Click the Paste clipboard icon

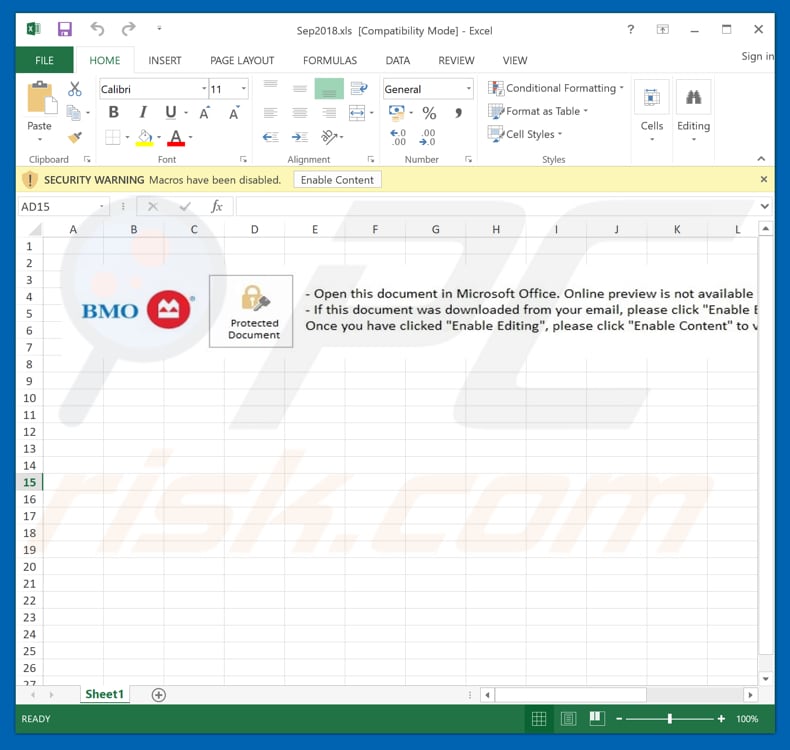[41, 98]
